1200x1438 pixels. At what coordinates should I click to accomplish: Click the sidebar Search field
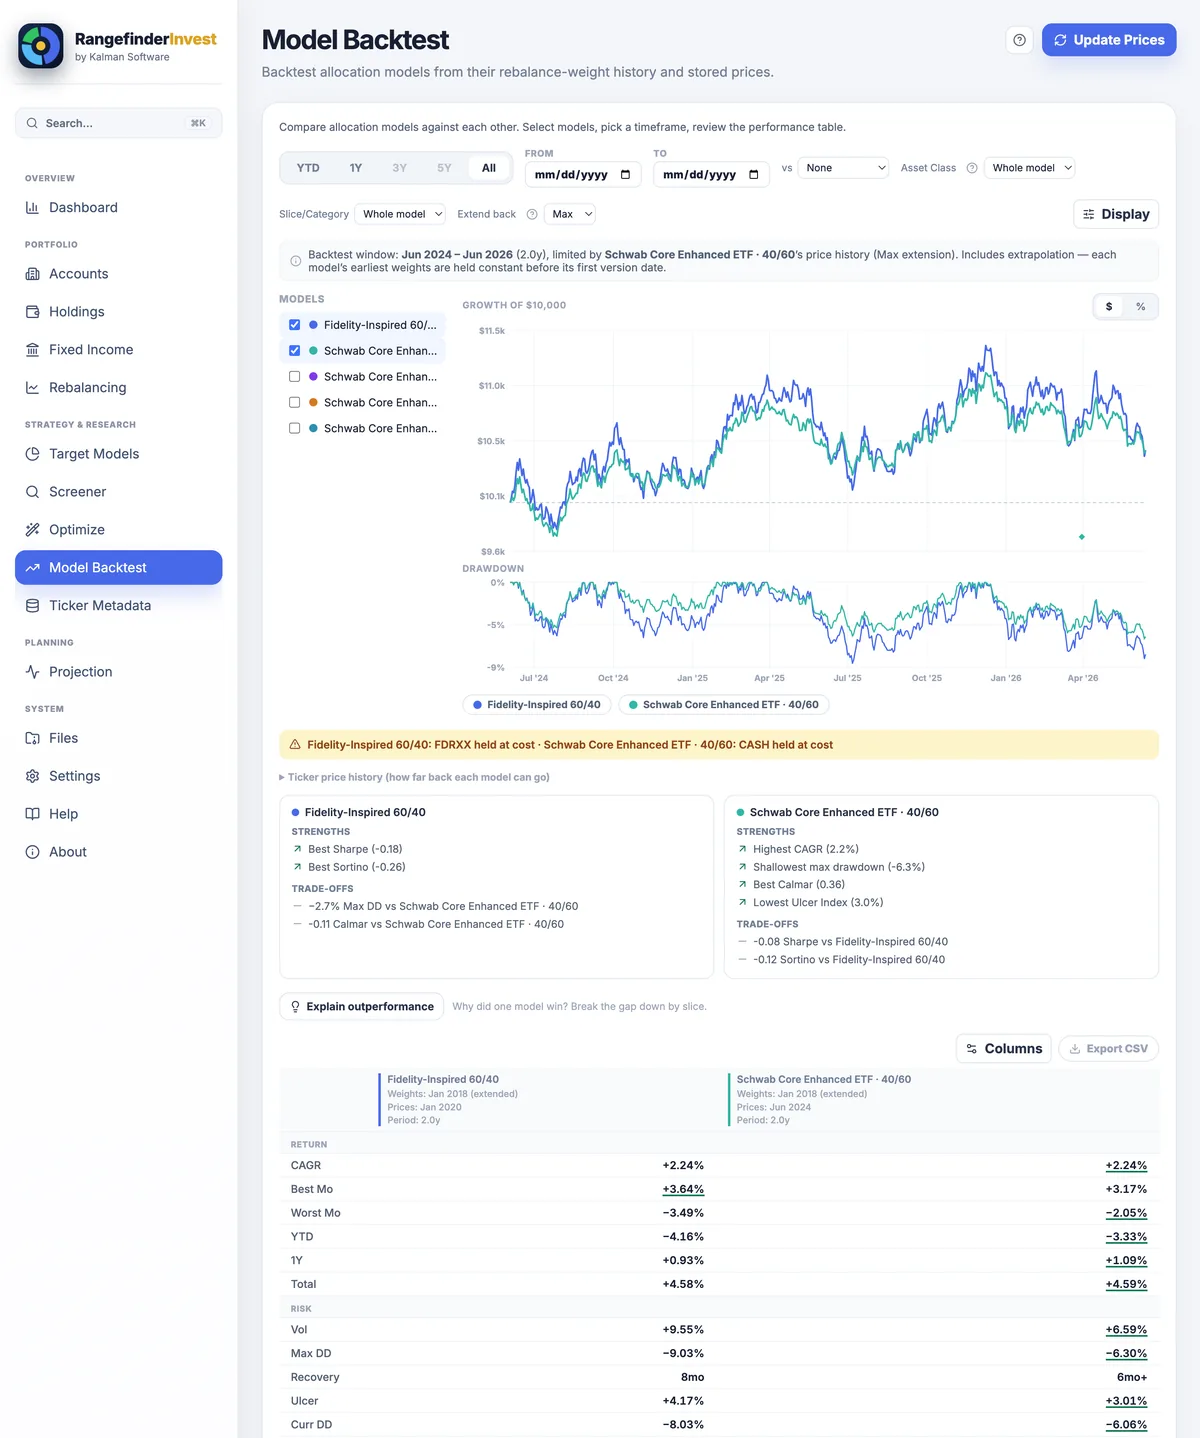(x=119, y=123)
